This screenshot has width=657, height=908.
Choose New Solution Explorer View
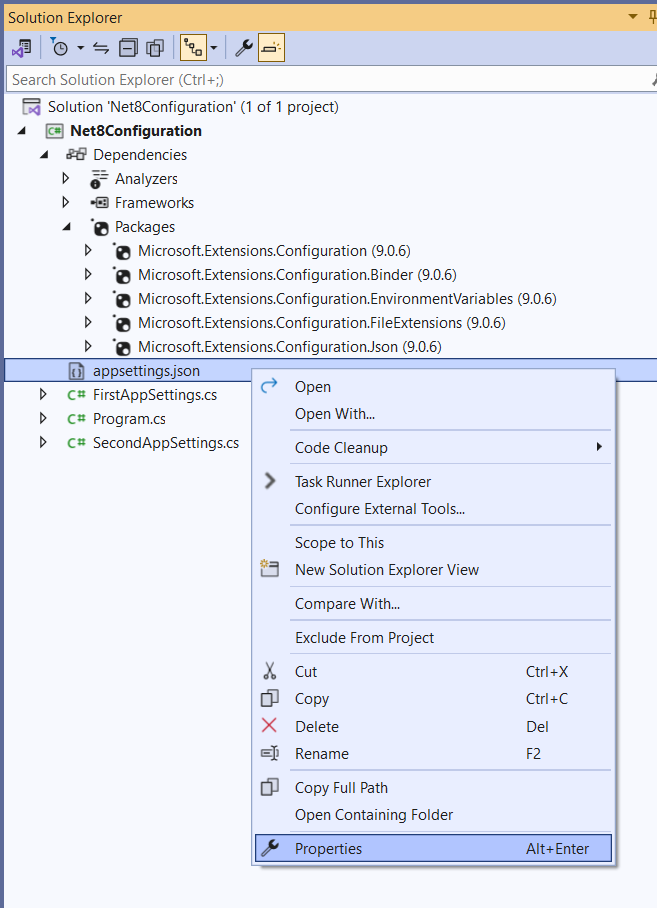[433, 569]
